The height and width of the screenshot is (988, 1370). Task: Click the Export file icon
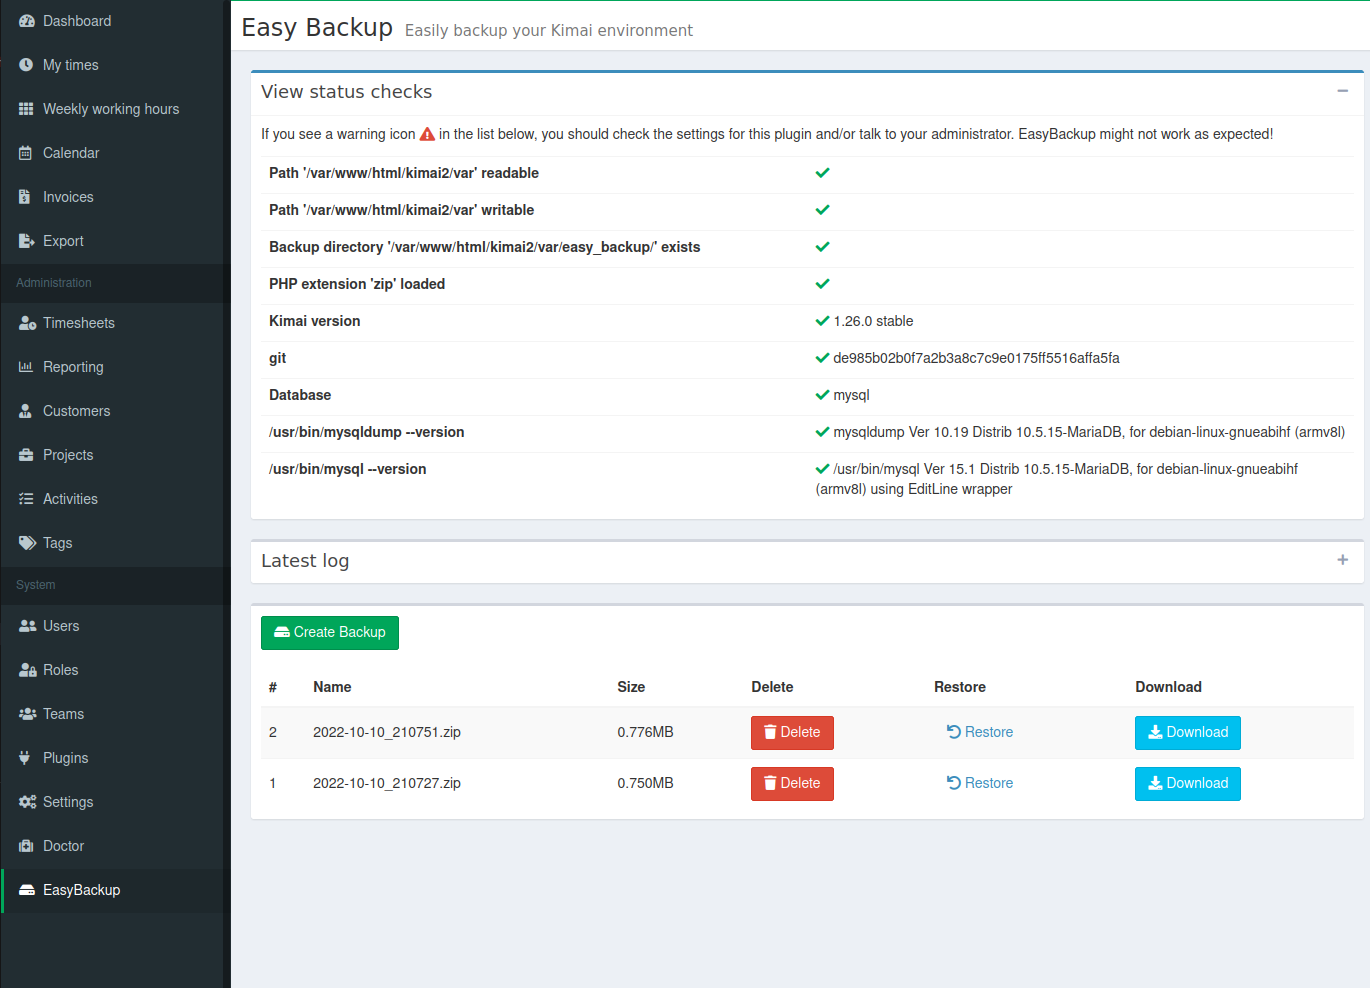(x=27, y=241)
